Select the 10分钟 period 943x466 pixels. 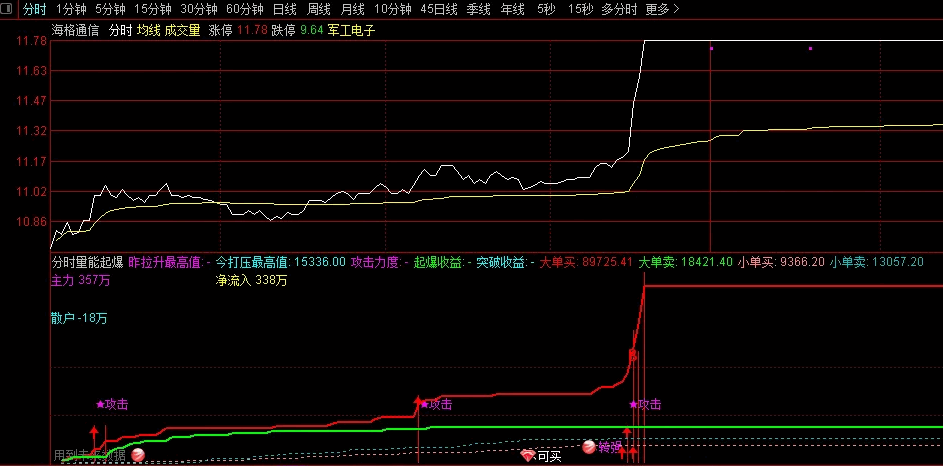pos(393,9)
